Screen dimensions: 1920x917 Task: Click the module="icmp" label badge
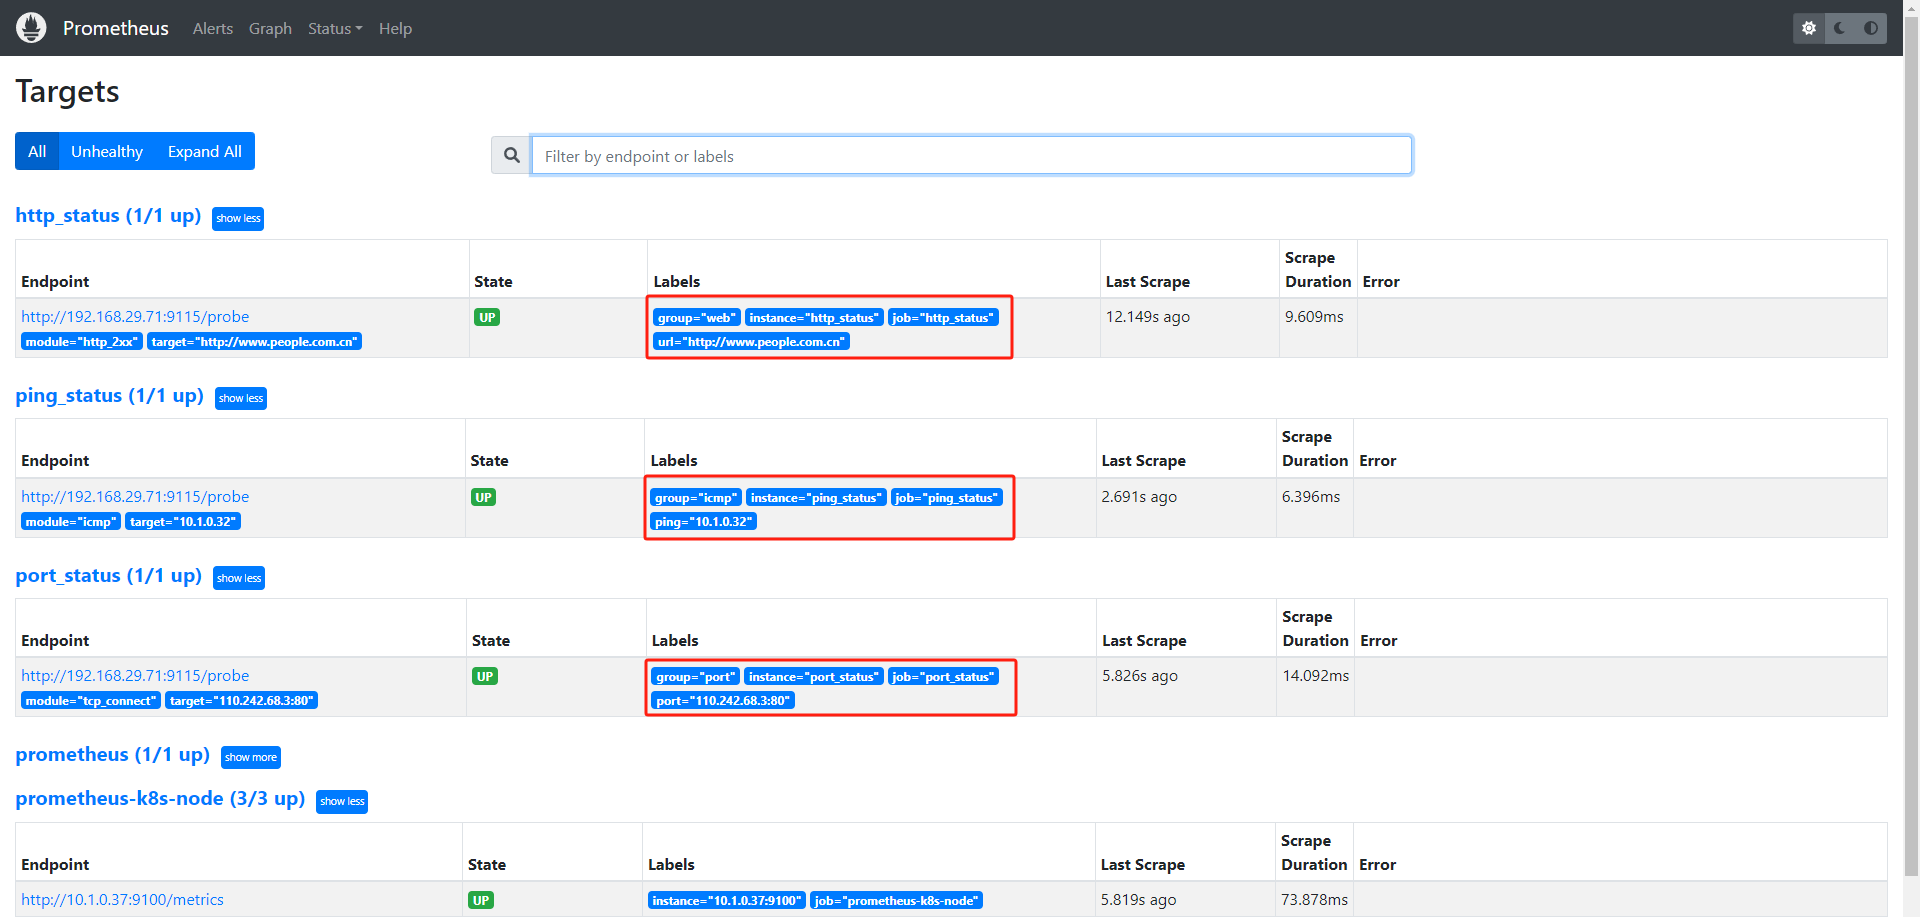coord(71,522)
